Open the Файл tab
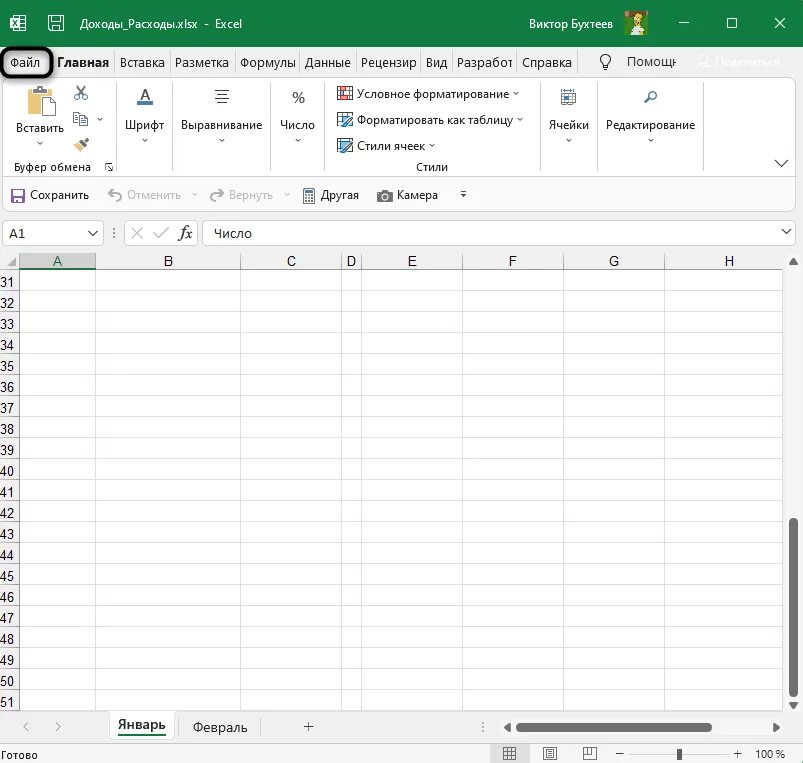 (25, 62)
